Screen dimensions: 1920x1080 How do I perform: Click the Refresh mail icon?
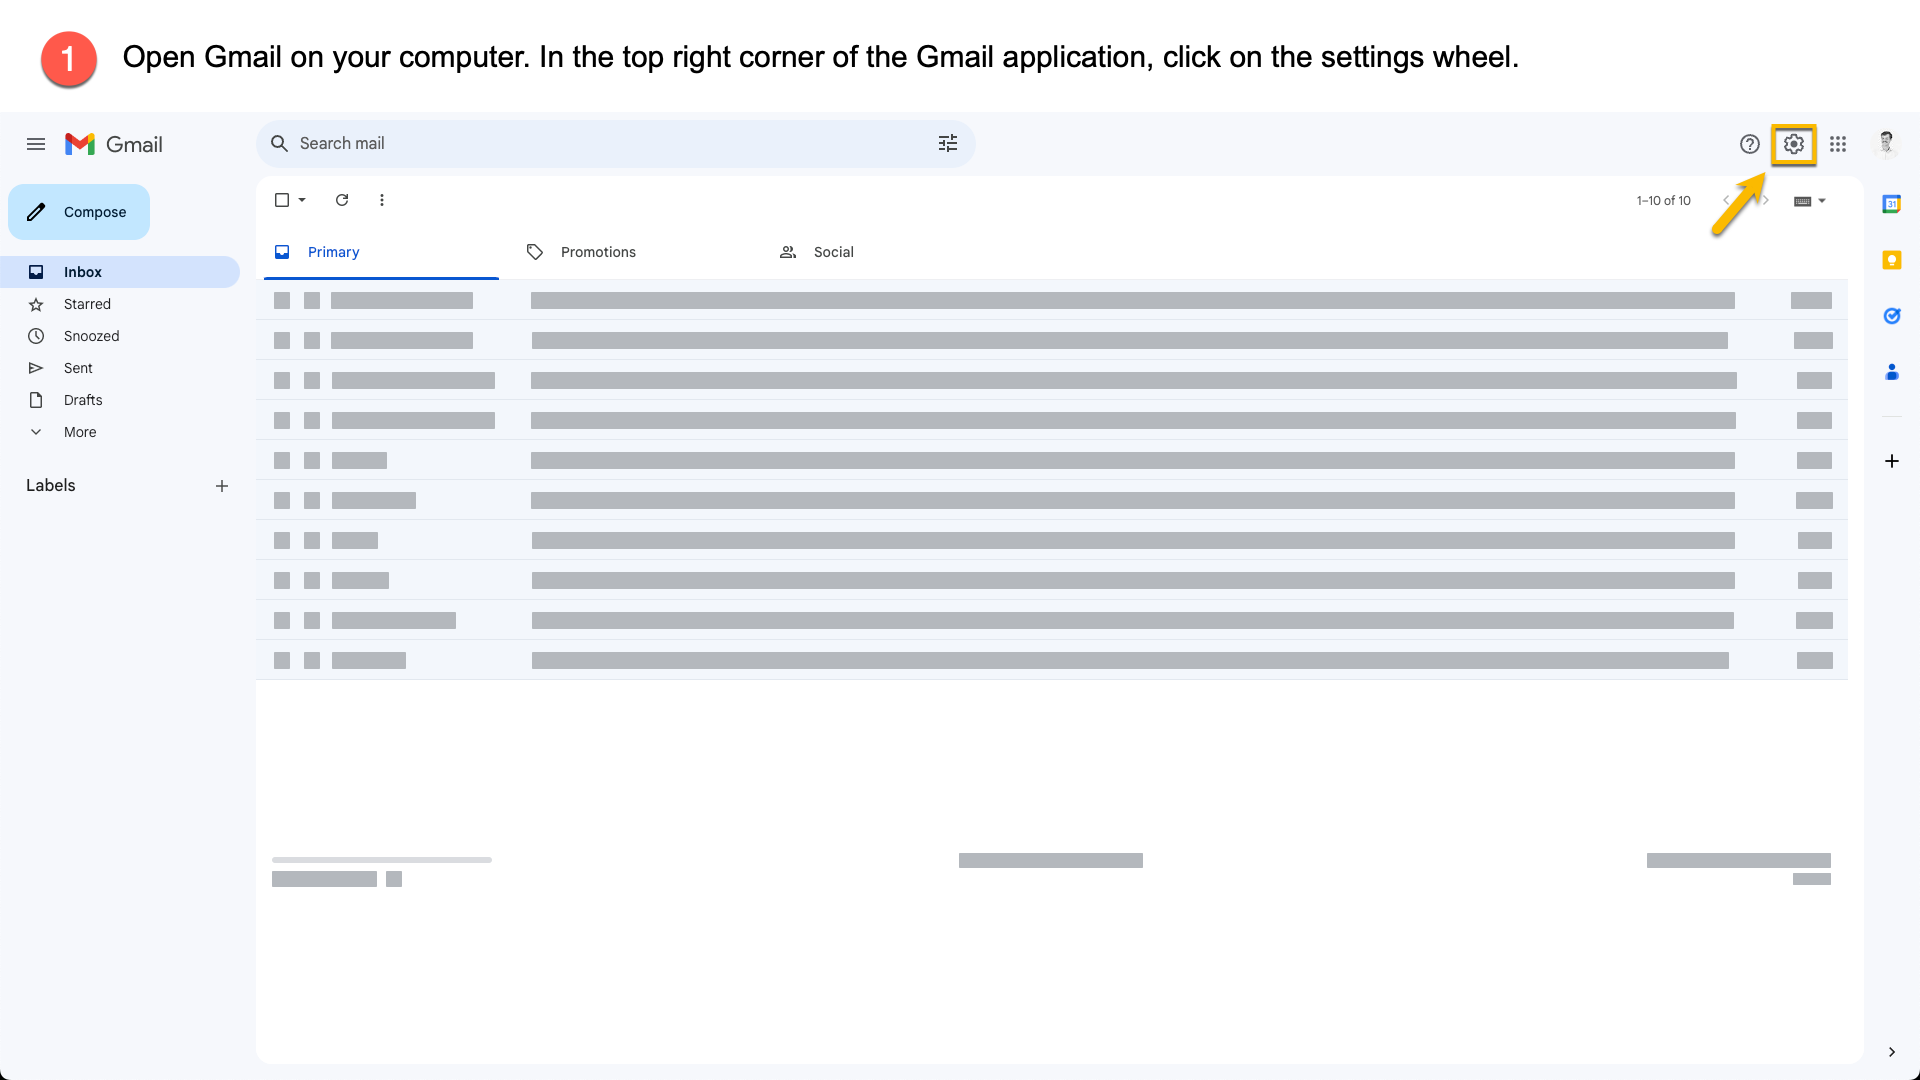342,200
